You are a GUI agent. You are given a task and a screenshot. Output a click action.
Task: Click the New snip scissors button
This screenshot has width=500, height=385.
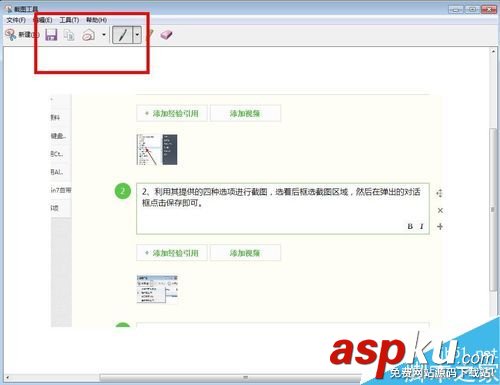[22, 34]
